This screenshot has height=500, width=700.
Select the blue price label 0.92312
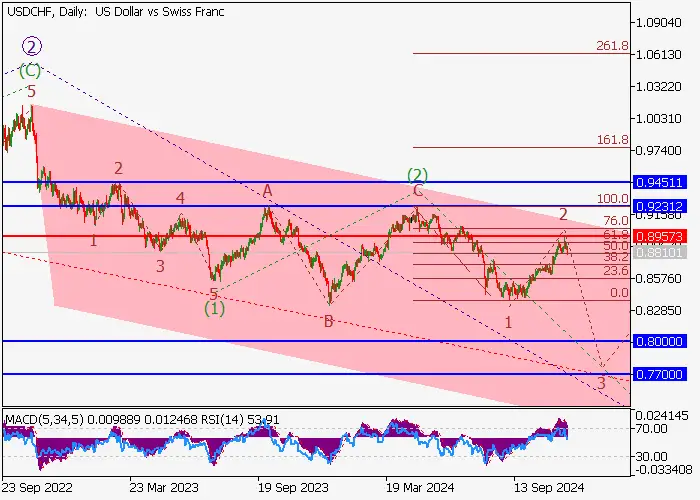[x=659, y=206]
